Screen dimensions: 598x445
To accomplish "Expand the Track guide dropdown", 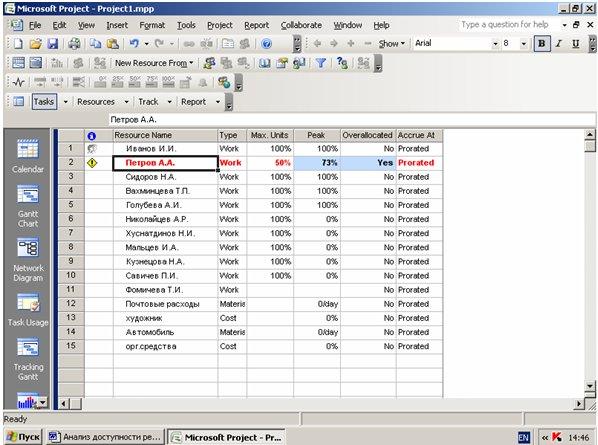I will pos(169,102).
